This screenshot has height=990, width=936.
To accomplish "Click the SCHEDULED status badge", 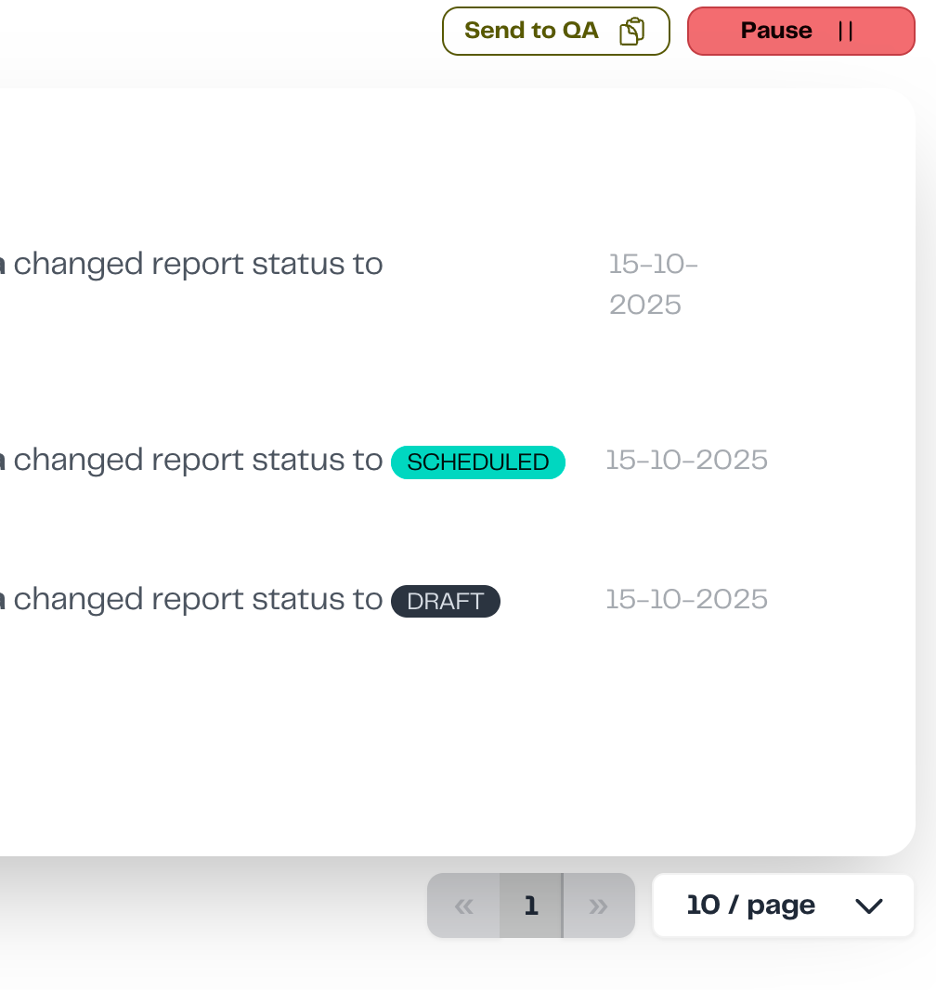I will (478, 462).
